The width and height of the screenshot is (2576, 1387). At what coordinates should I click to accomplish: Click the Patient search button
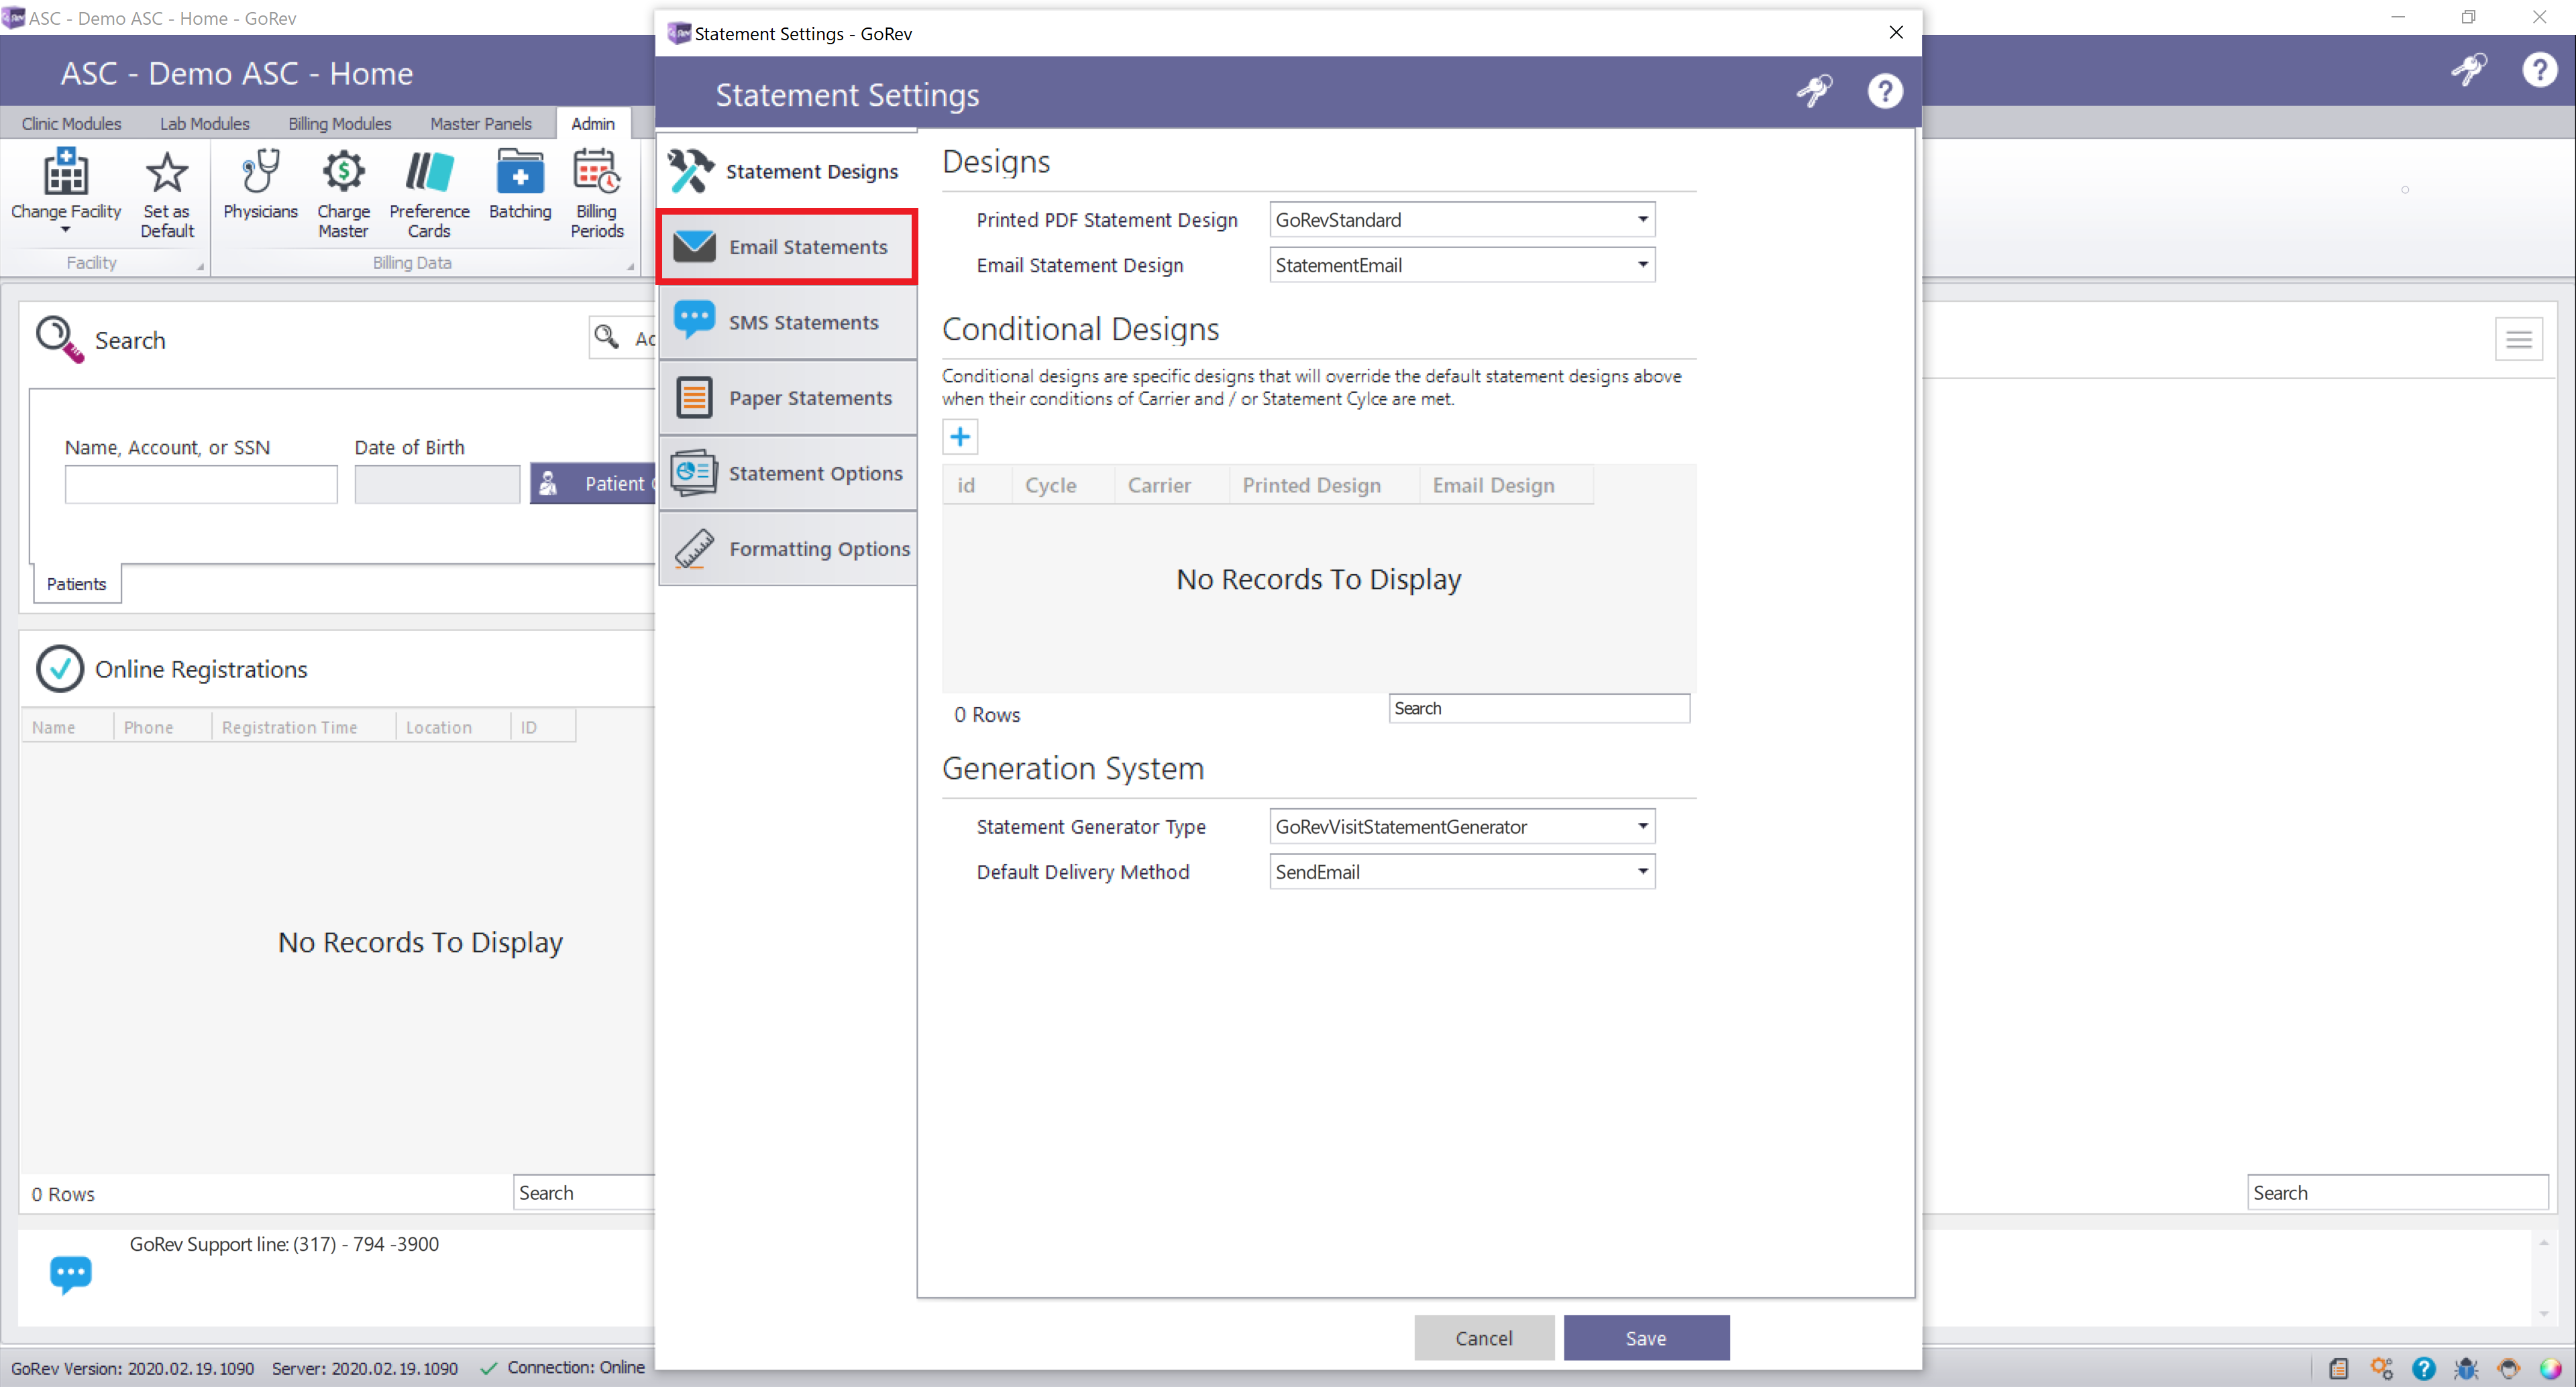point(593,484)
